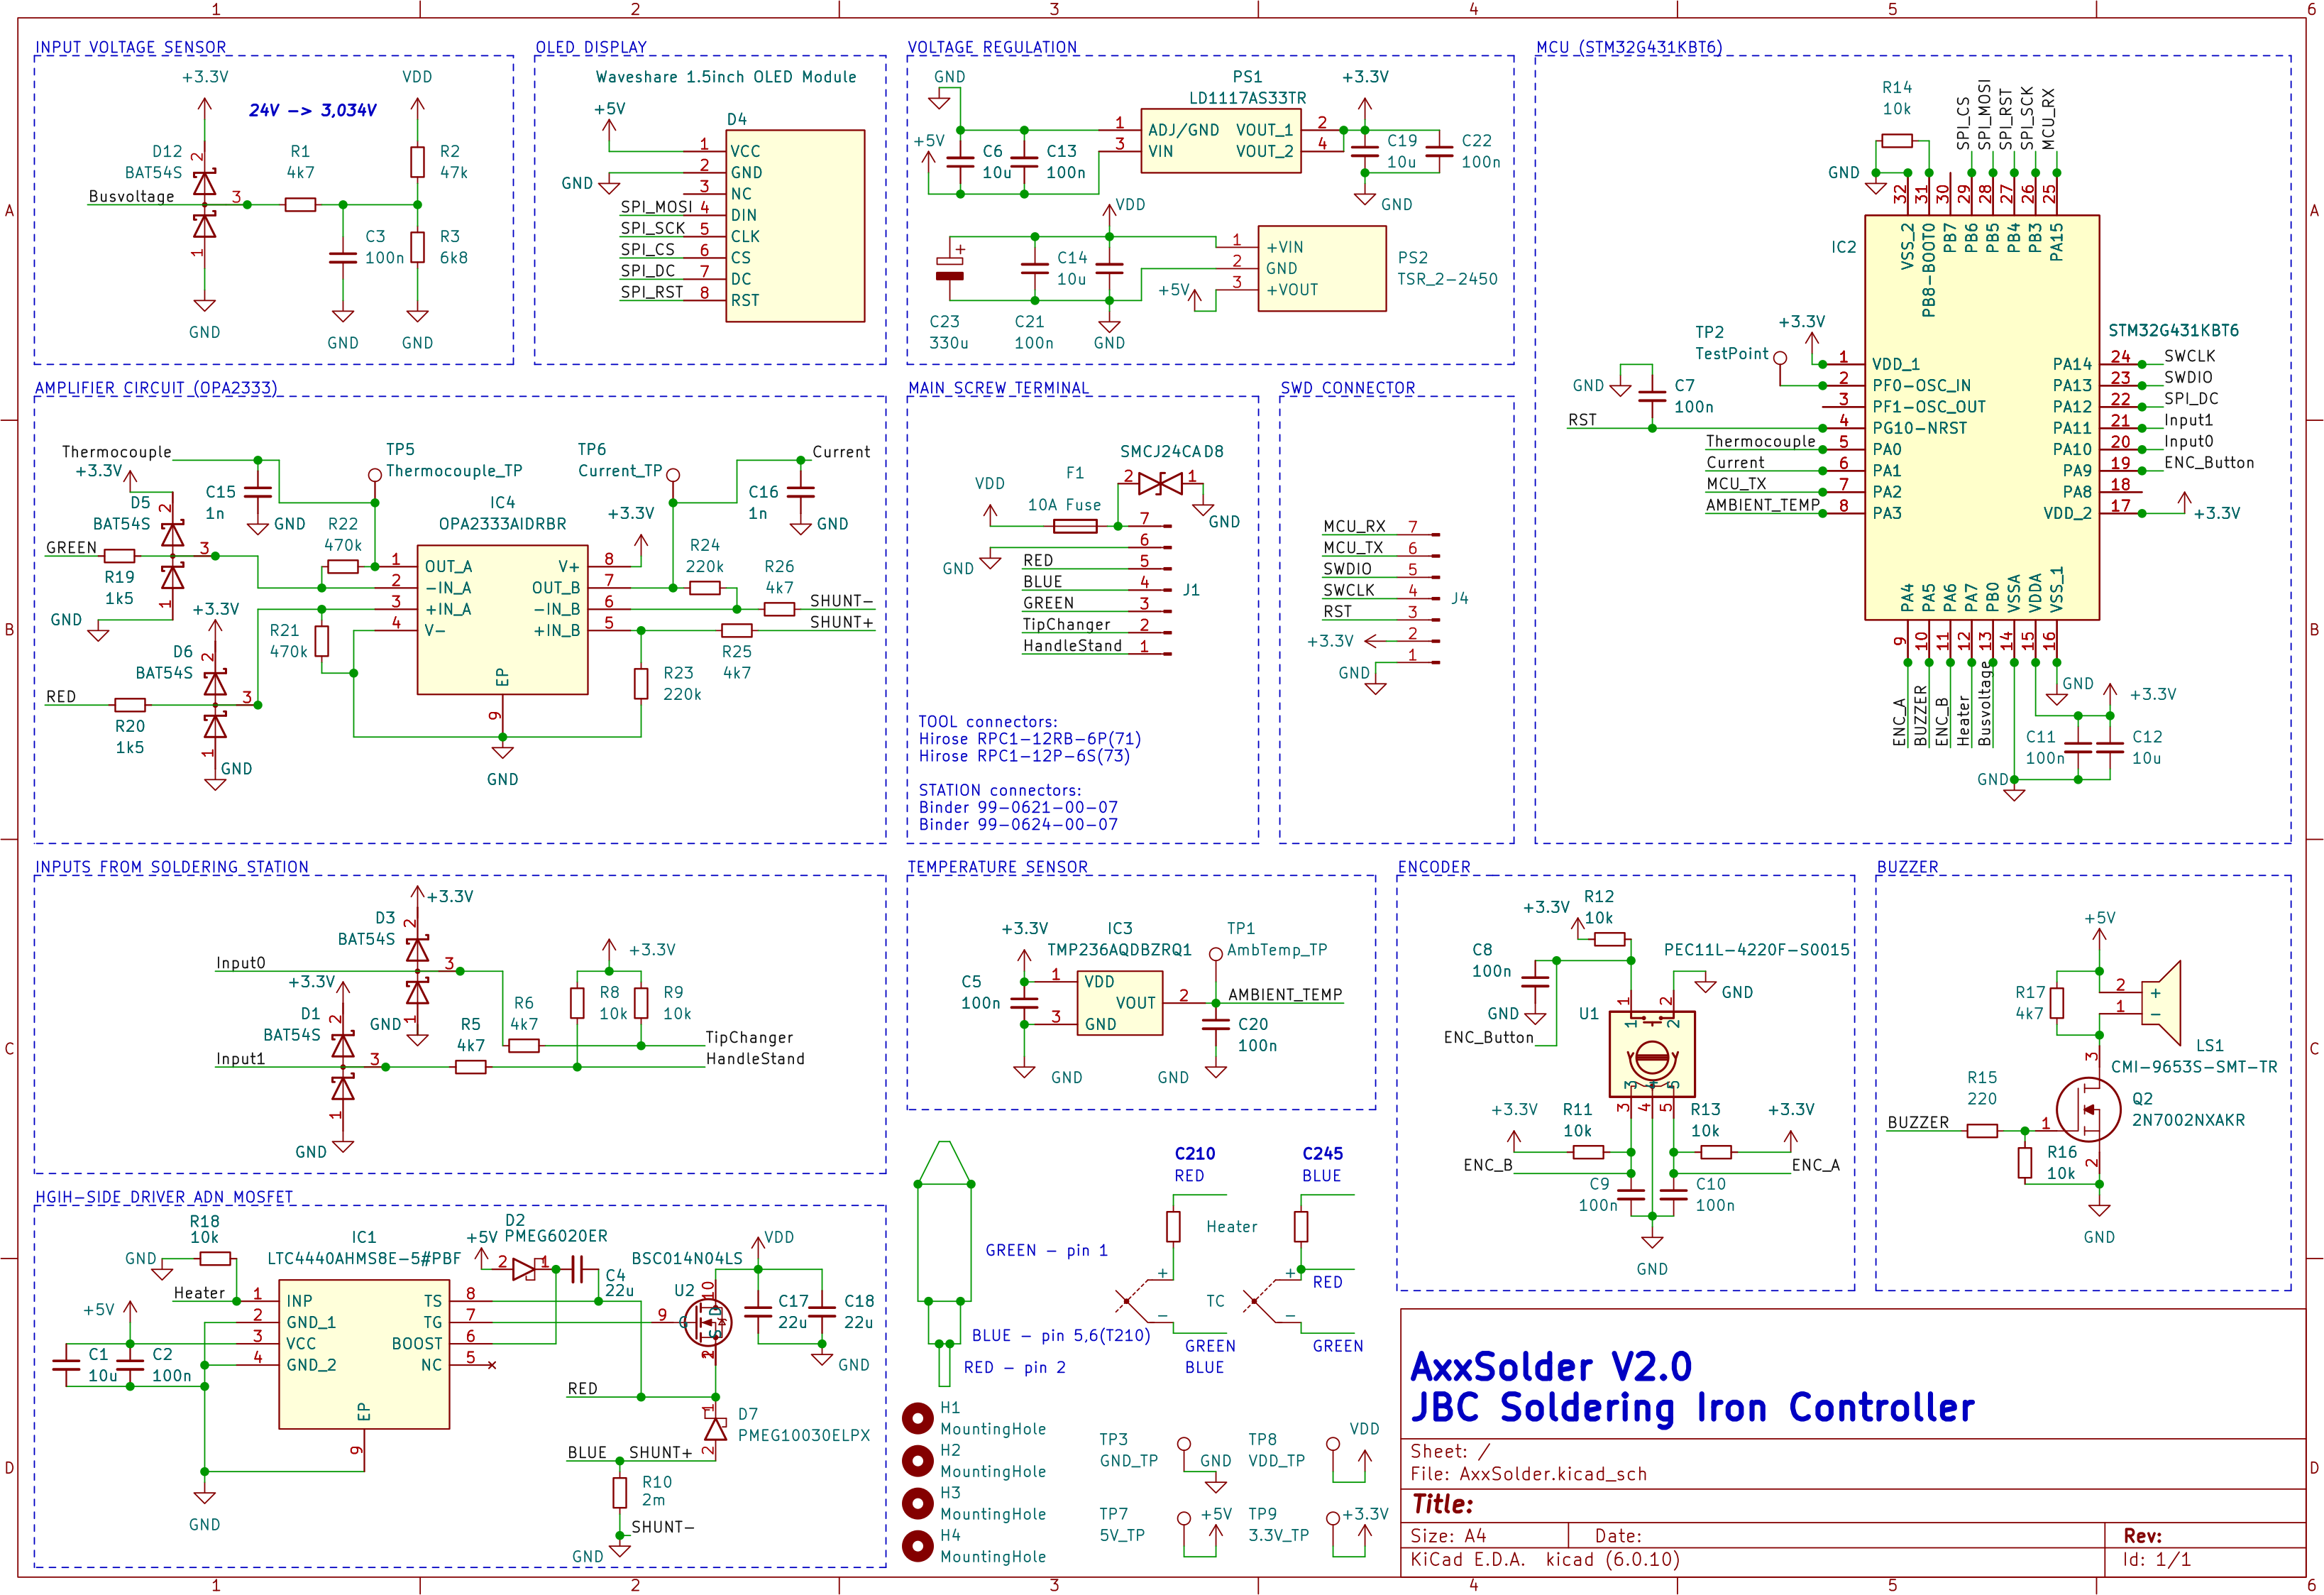Select the '24V -> 3,034V' annotation
2324x1595 pixels.
pos(313,110)
